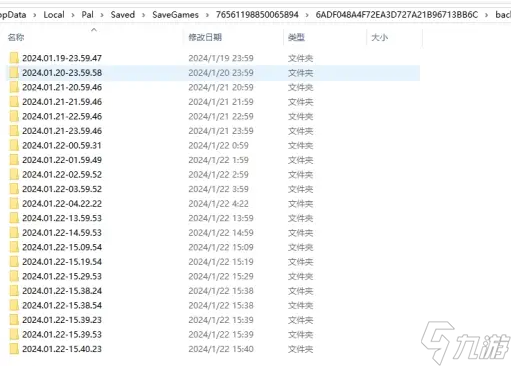Screen dimensions: 511x366
Task: Navigate to SaveGames breadcrumb segment
Action: click(175, 15)
